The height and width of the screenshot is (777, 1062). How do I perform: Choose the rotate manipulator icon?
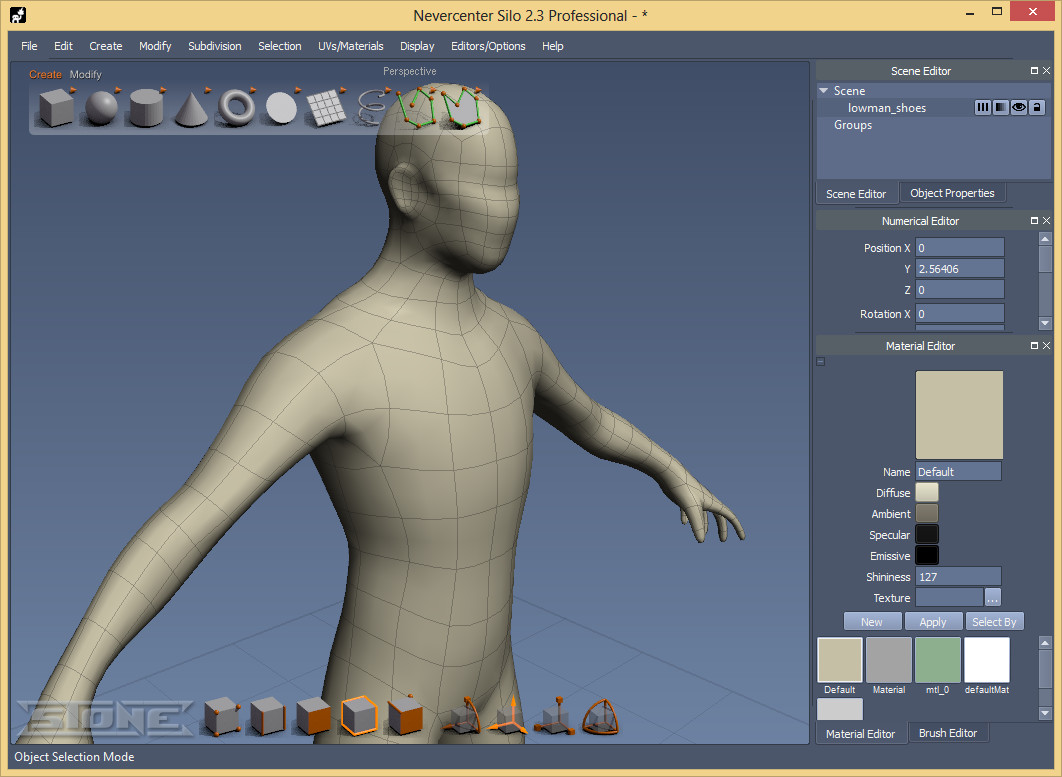(599, 716)
